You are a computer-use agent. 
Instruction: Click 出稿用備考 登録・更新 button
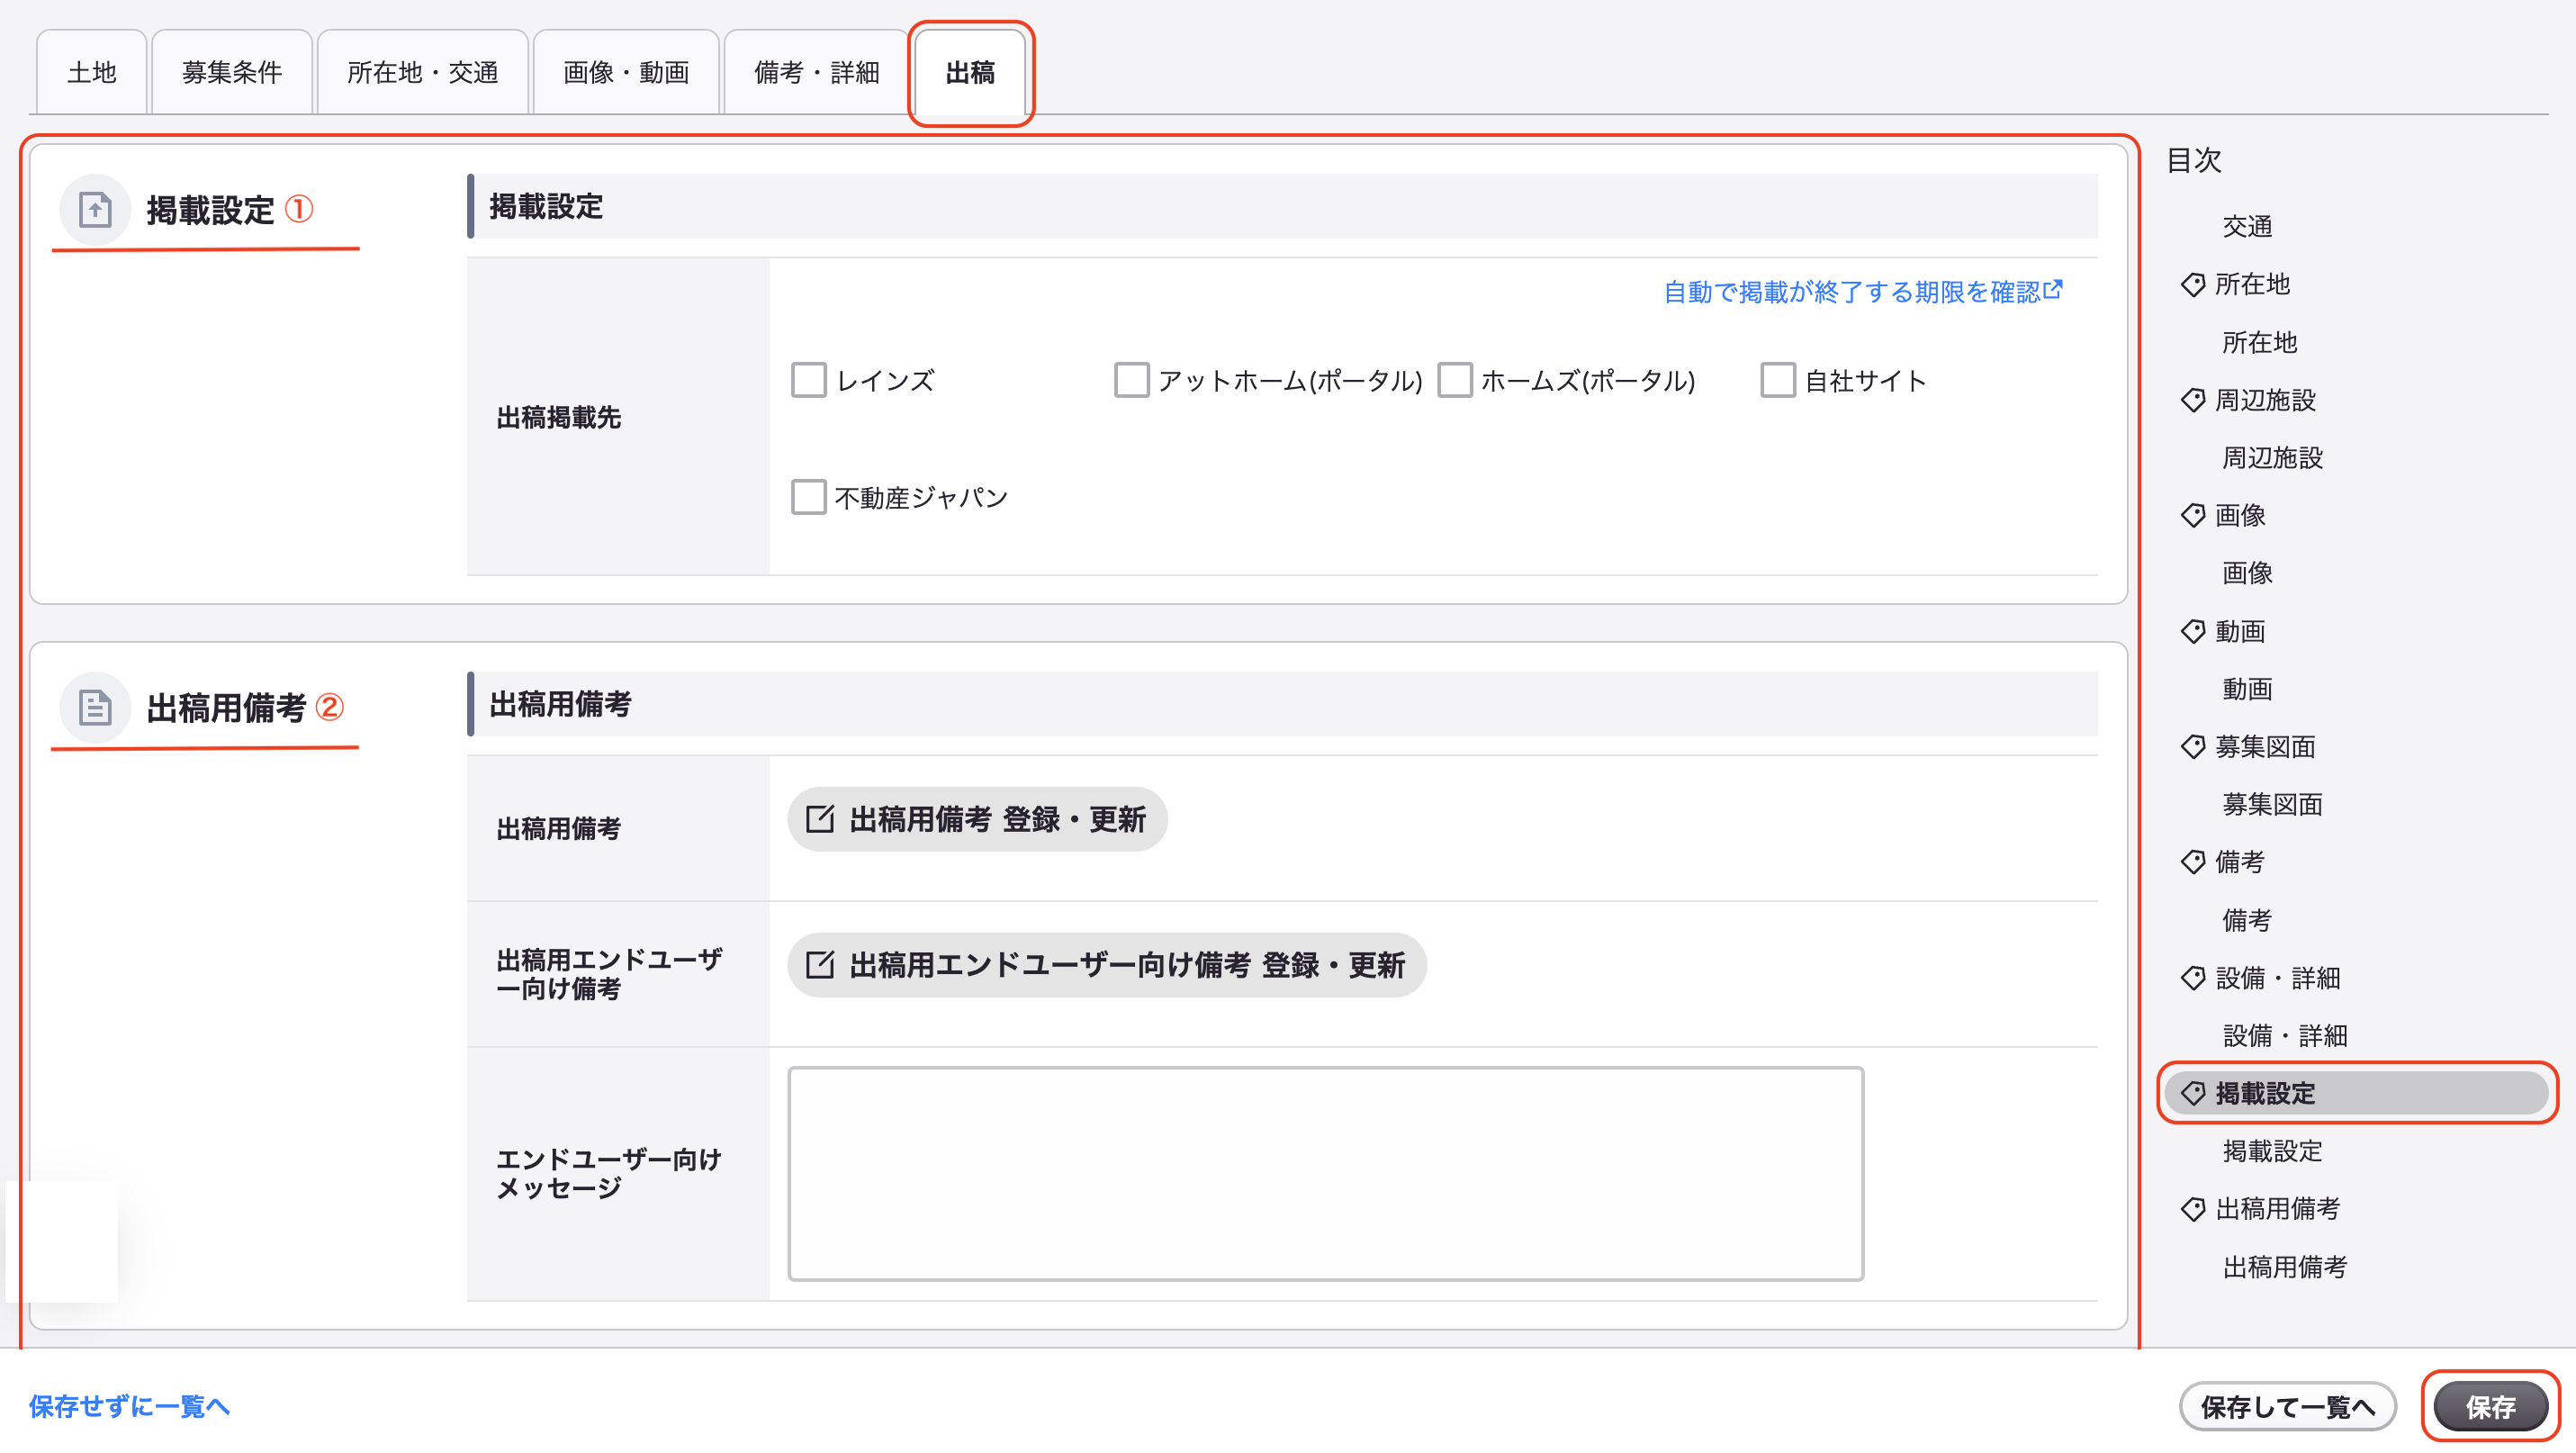pos(977,819)
